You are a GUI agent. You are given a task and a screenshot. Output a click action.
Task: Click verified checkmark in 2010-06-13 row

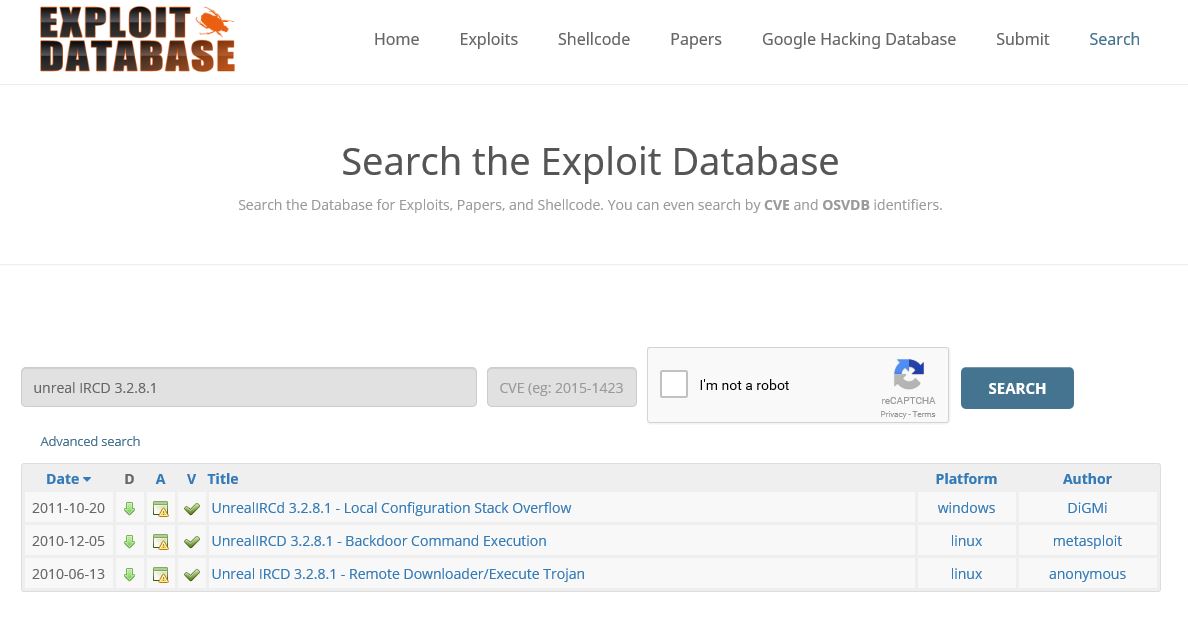(192, 574)
